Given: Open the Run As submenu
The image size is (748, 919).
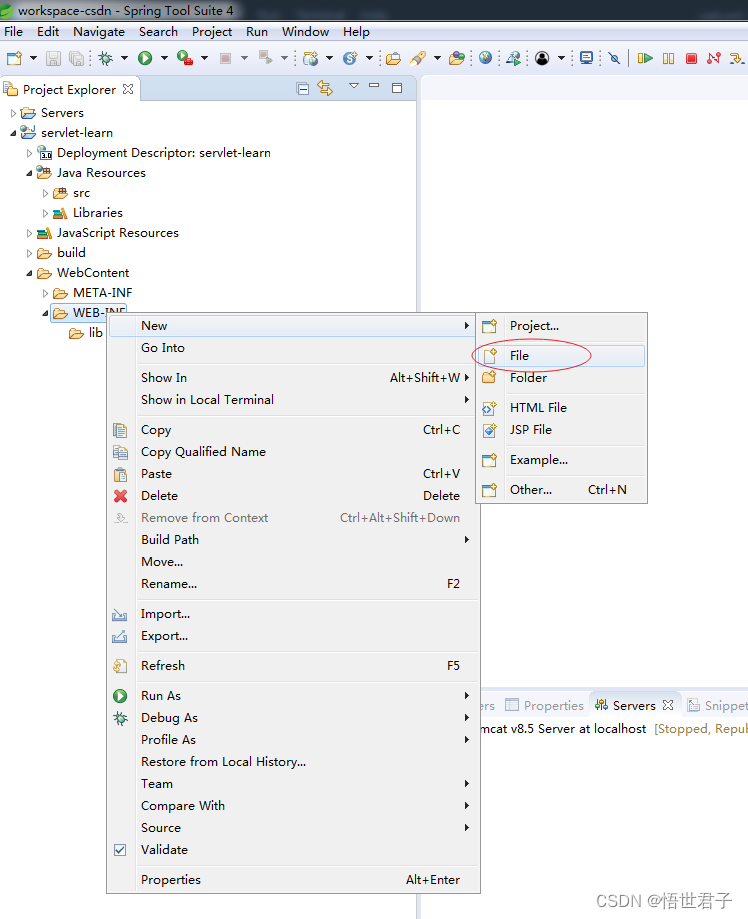Looking at the screenshot, I should click(292, 696).
